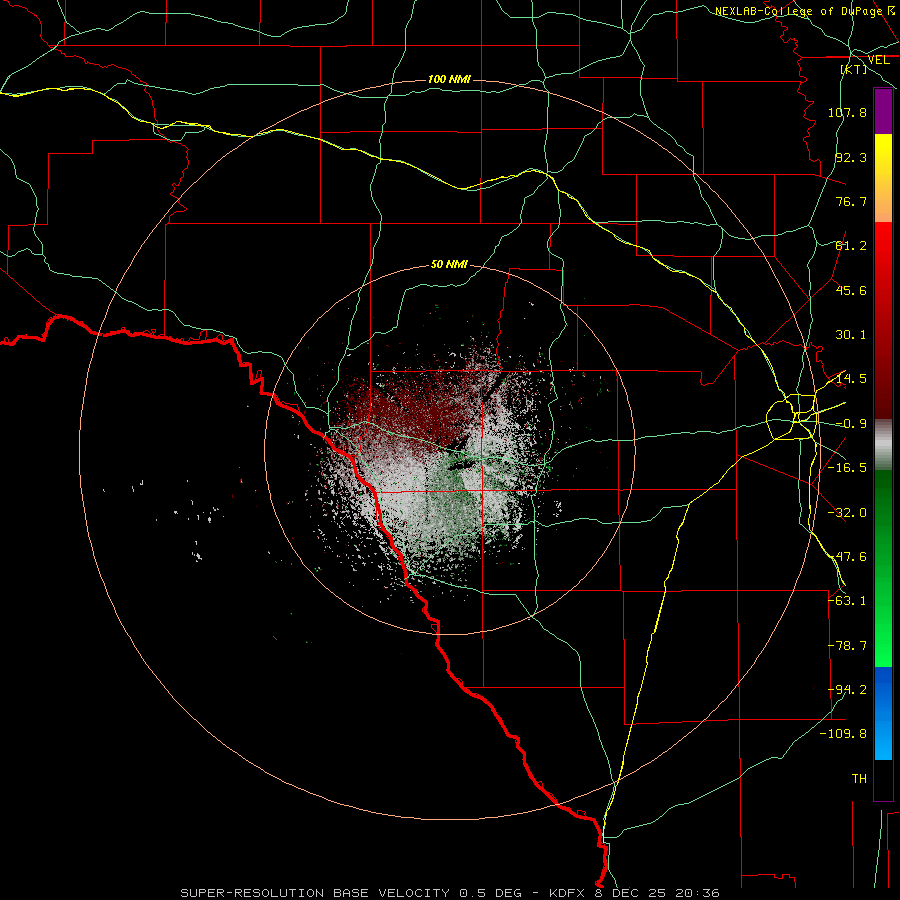The image size is (900, 900).
Task: Click the red segment of color bar
Action: tap(883, 320)
